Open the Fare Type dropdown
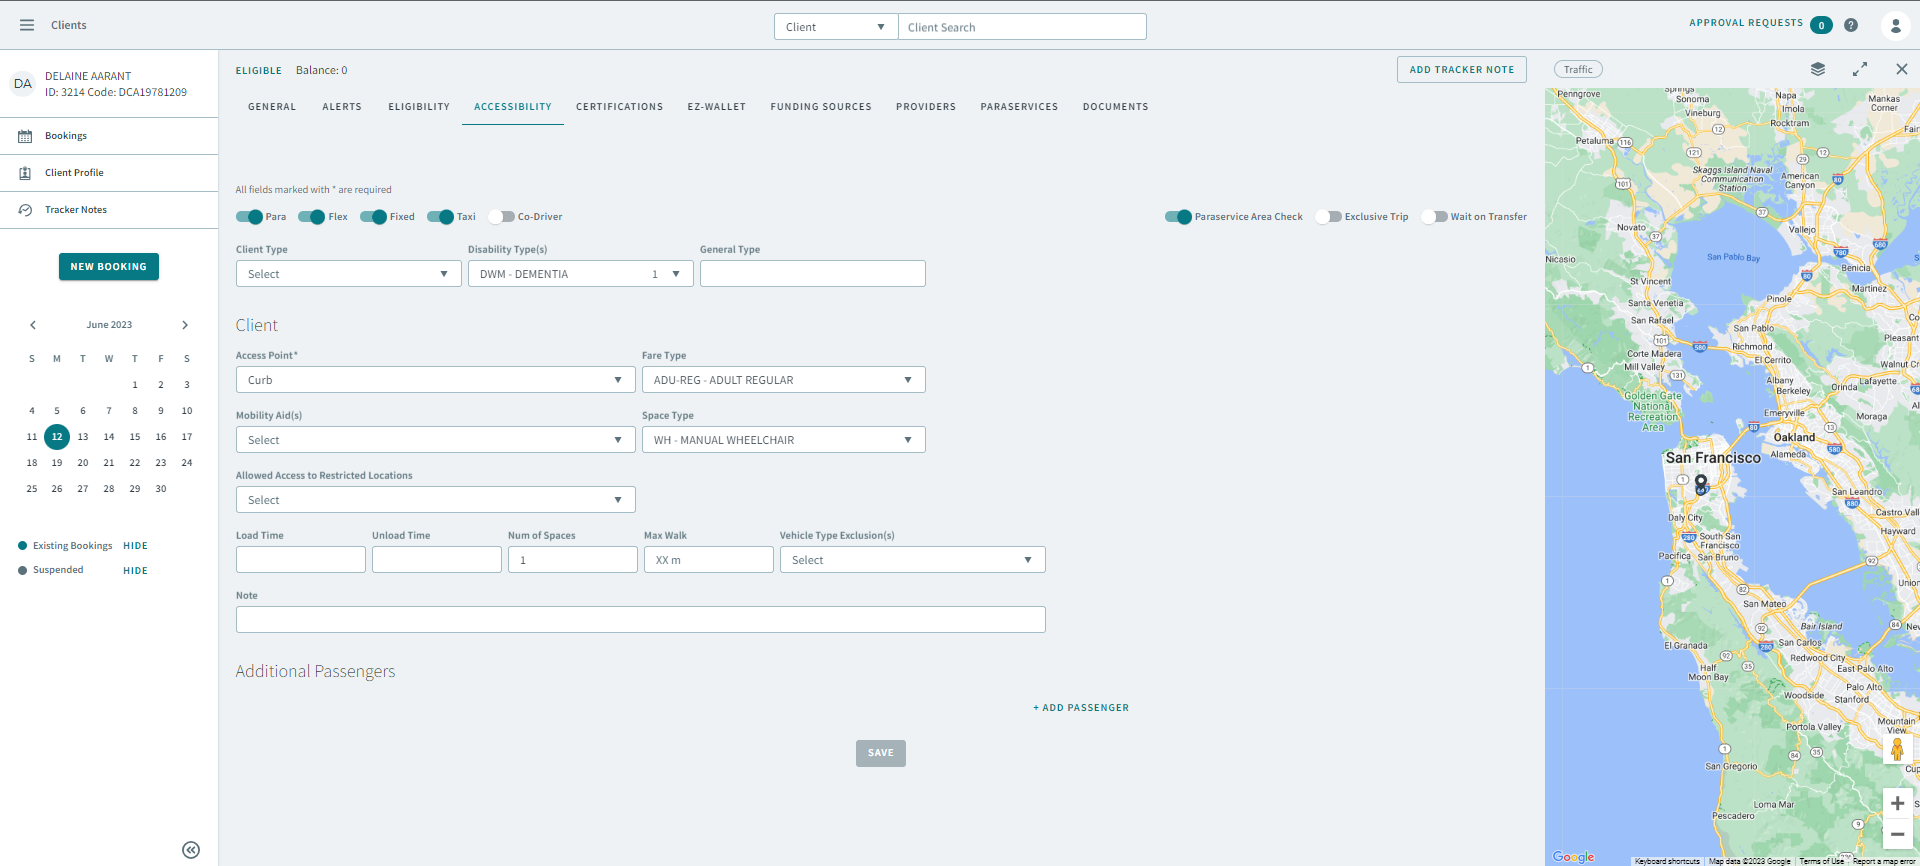 783,380
